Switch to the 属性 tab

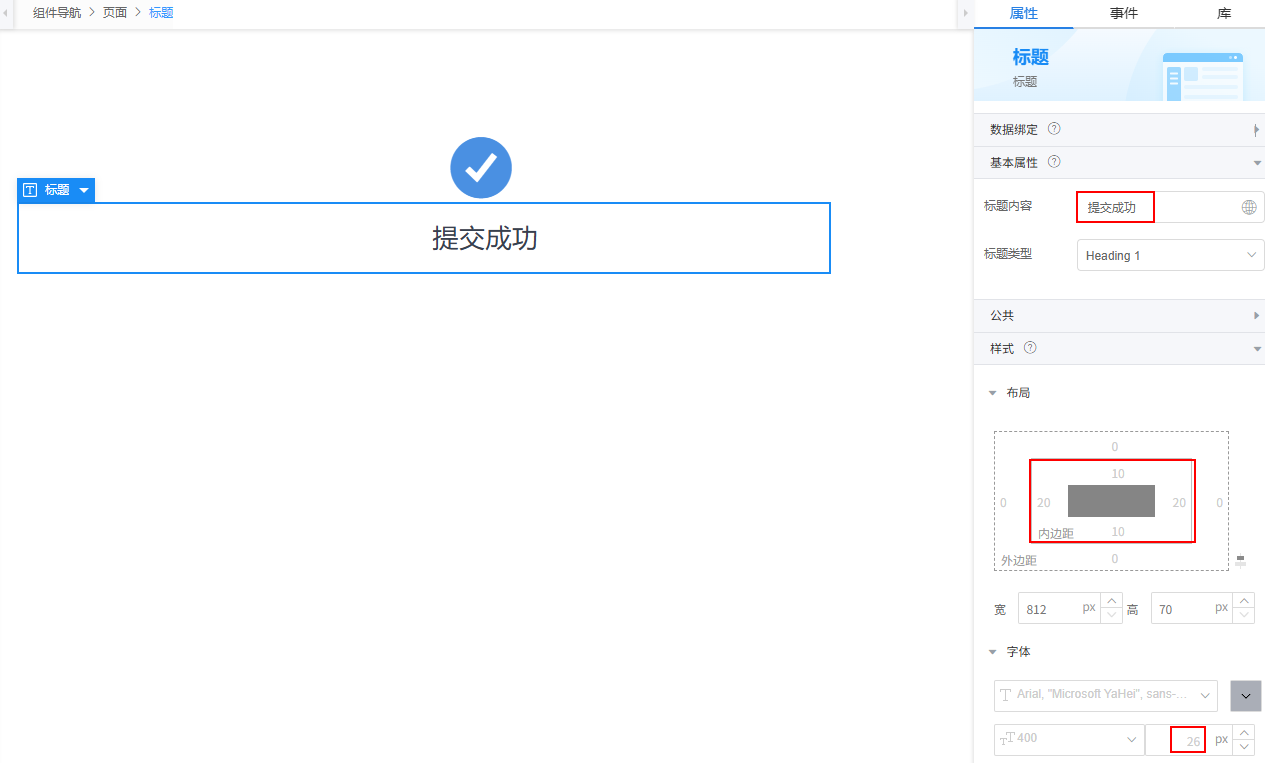tap(1023, 14)
